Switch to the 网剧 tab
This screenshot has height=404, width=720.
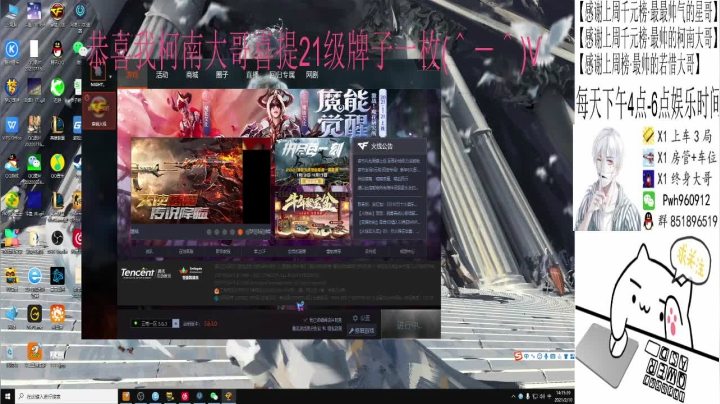pyautogui.click(x=312, y=75)
